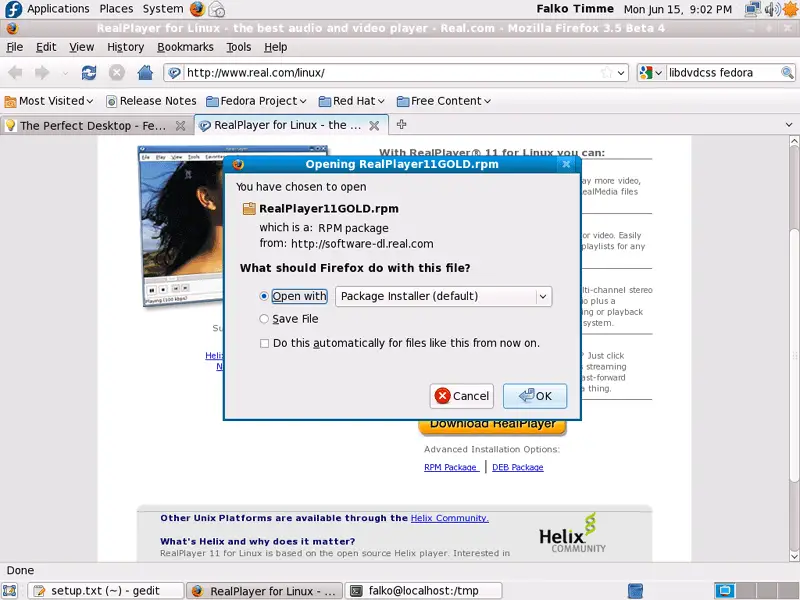Image resolution: width=800 pixels, height=600 pixels.
Task: Go back with the Back arrow
Action: click(x=15, y=73)
